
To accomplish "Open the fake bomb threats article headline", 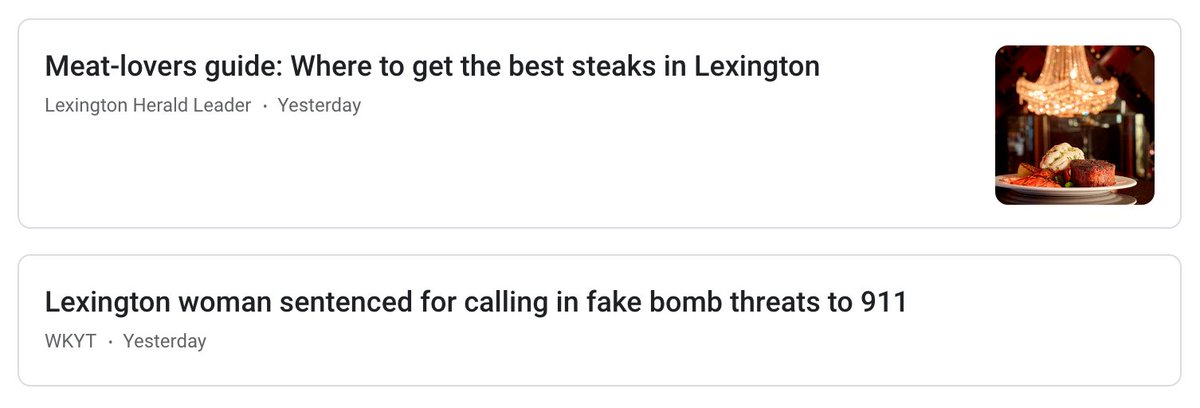I will coord(475,302).
